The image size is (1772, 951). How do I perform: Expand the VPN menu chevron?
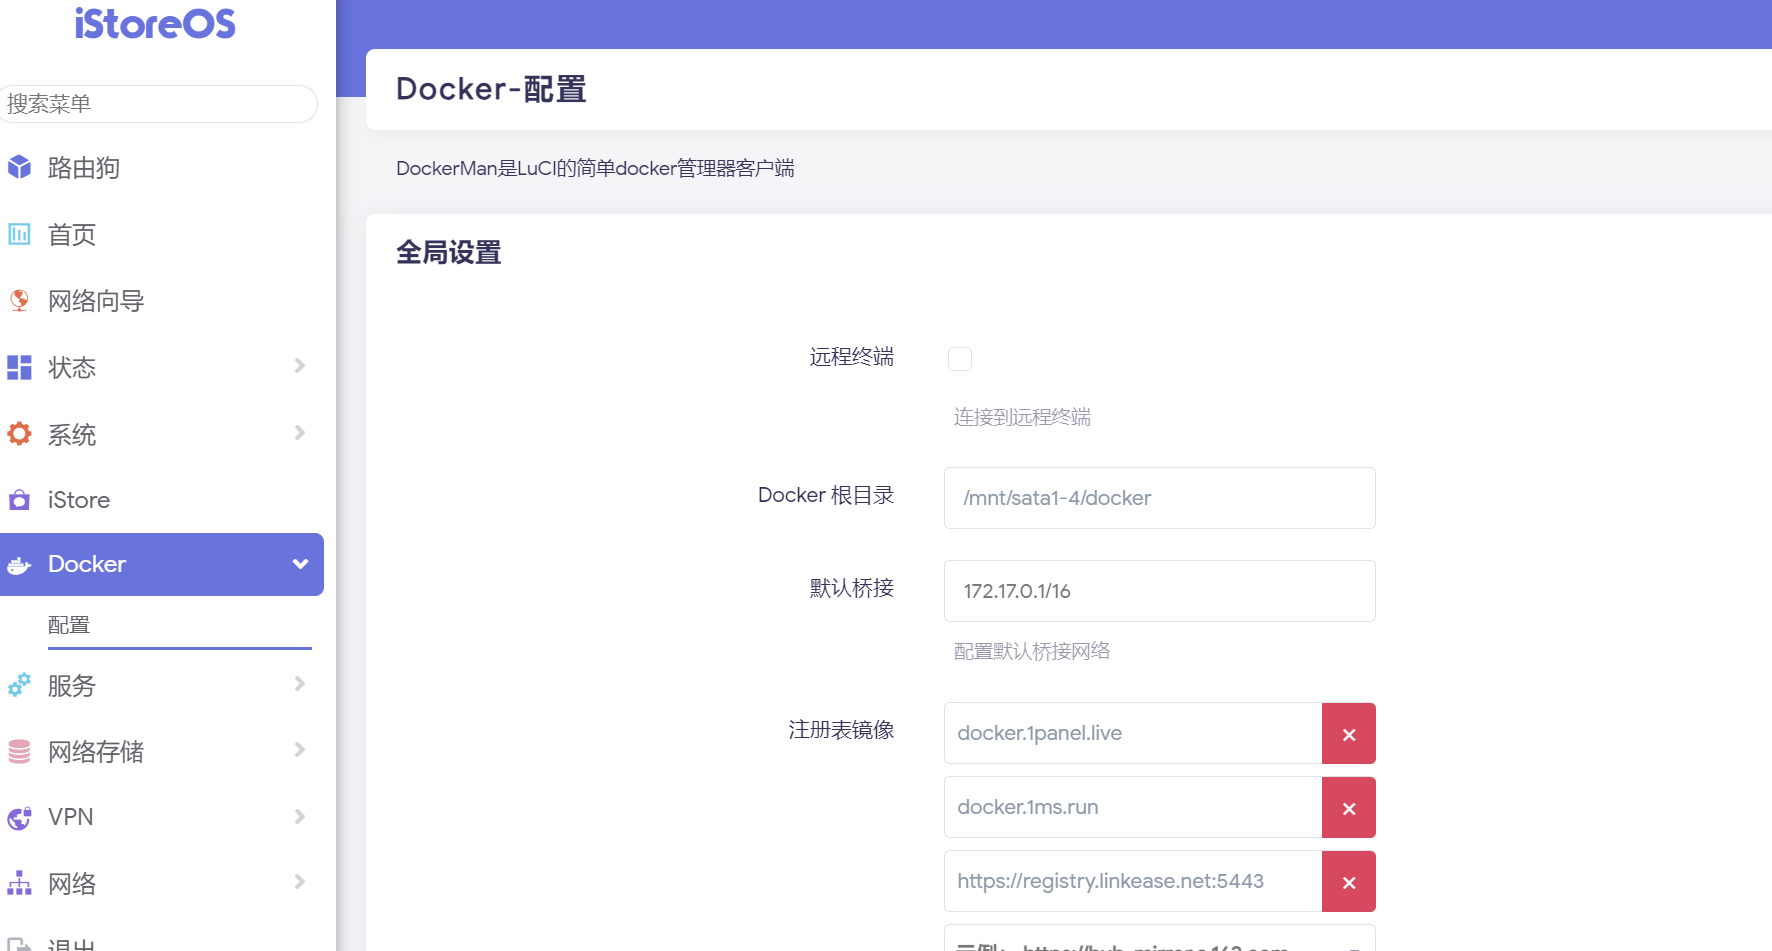[x=300, y=816]
